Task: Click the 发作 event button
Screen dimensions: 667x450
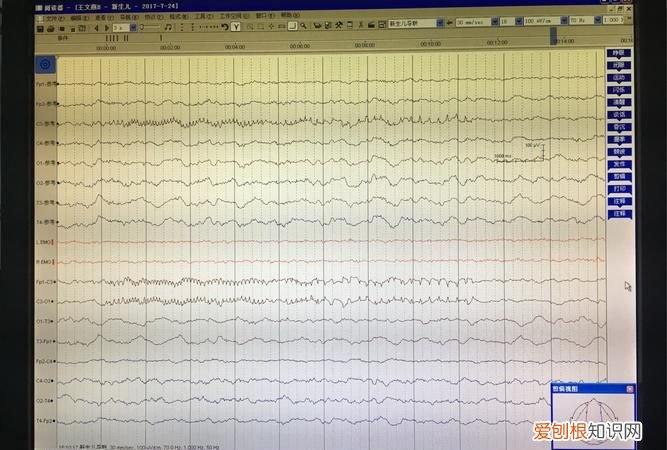Action: pyautogui.click(x=620, y=163)
